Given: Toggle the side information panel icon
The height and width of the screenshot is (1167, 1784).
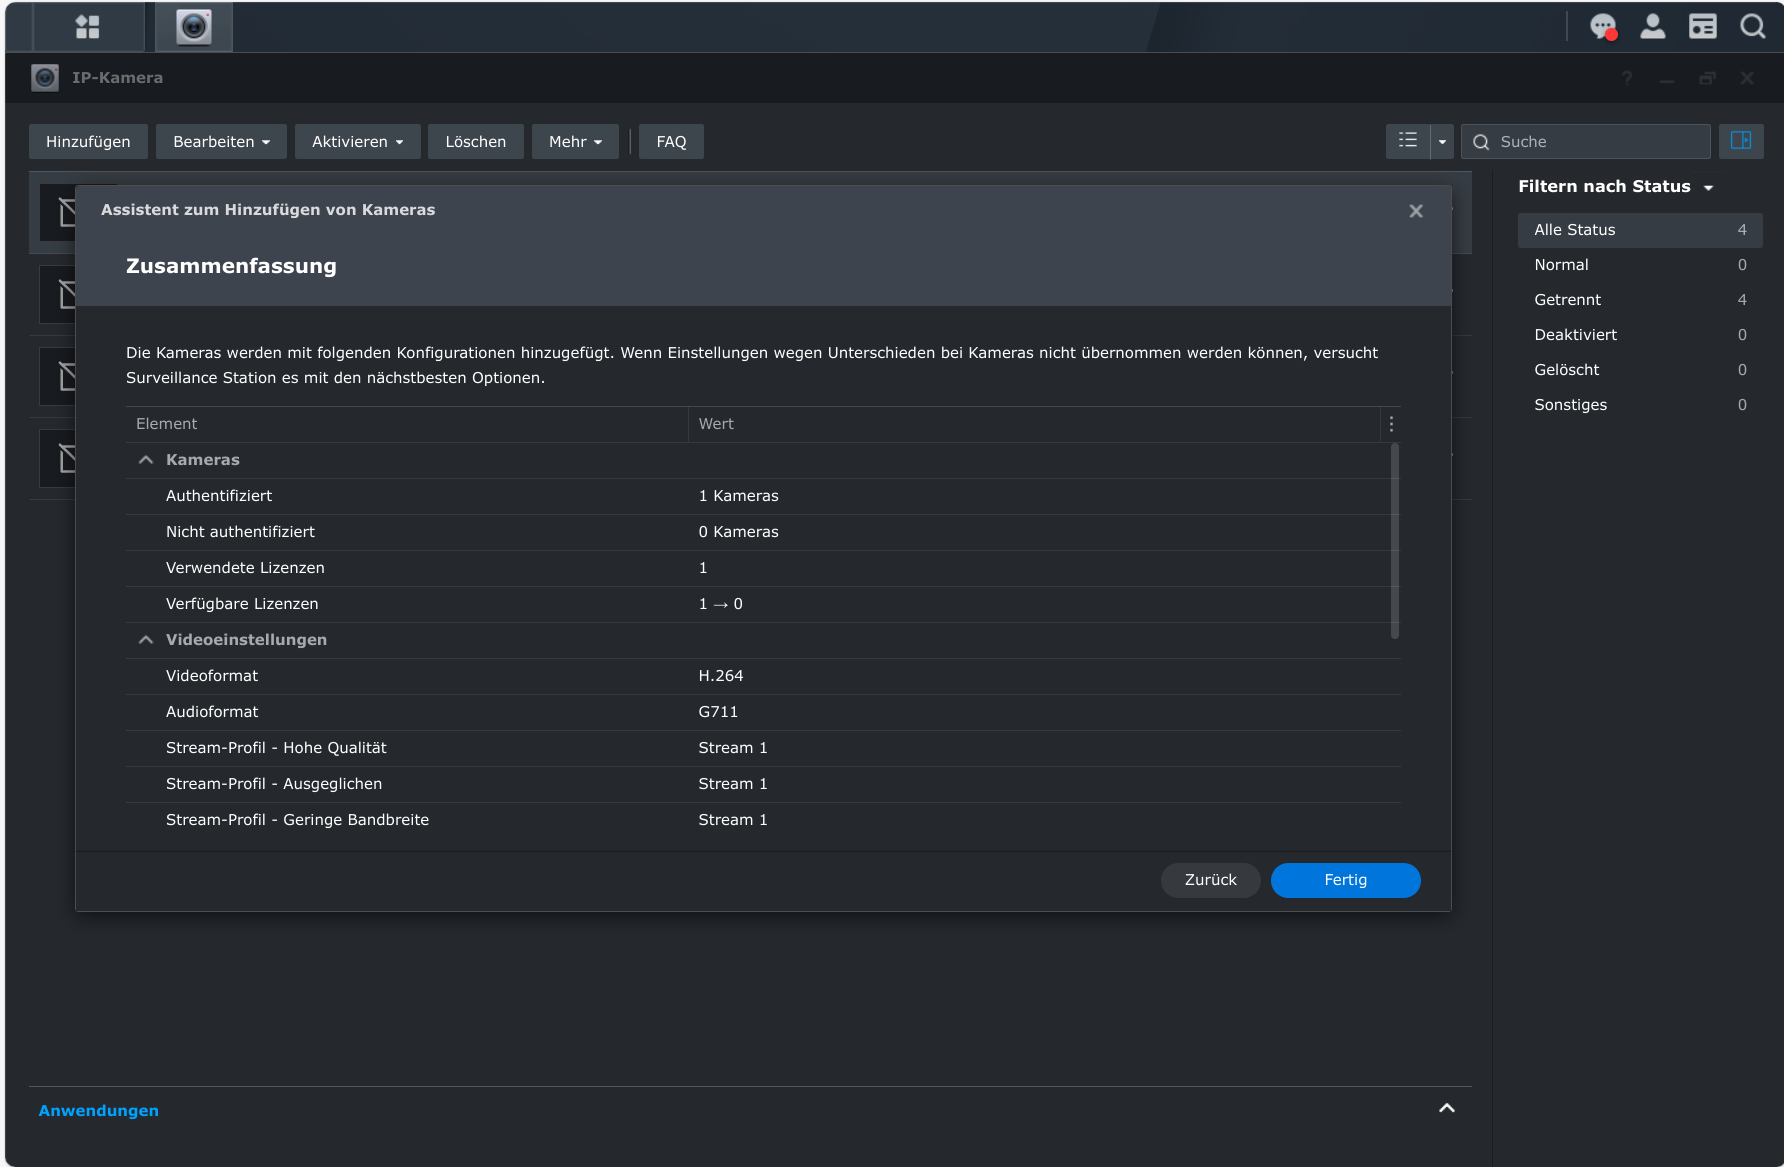Looking at the screenshot, I should [1740, 141].
